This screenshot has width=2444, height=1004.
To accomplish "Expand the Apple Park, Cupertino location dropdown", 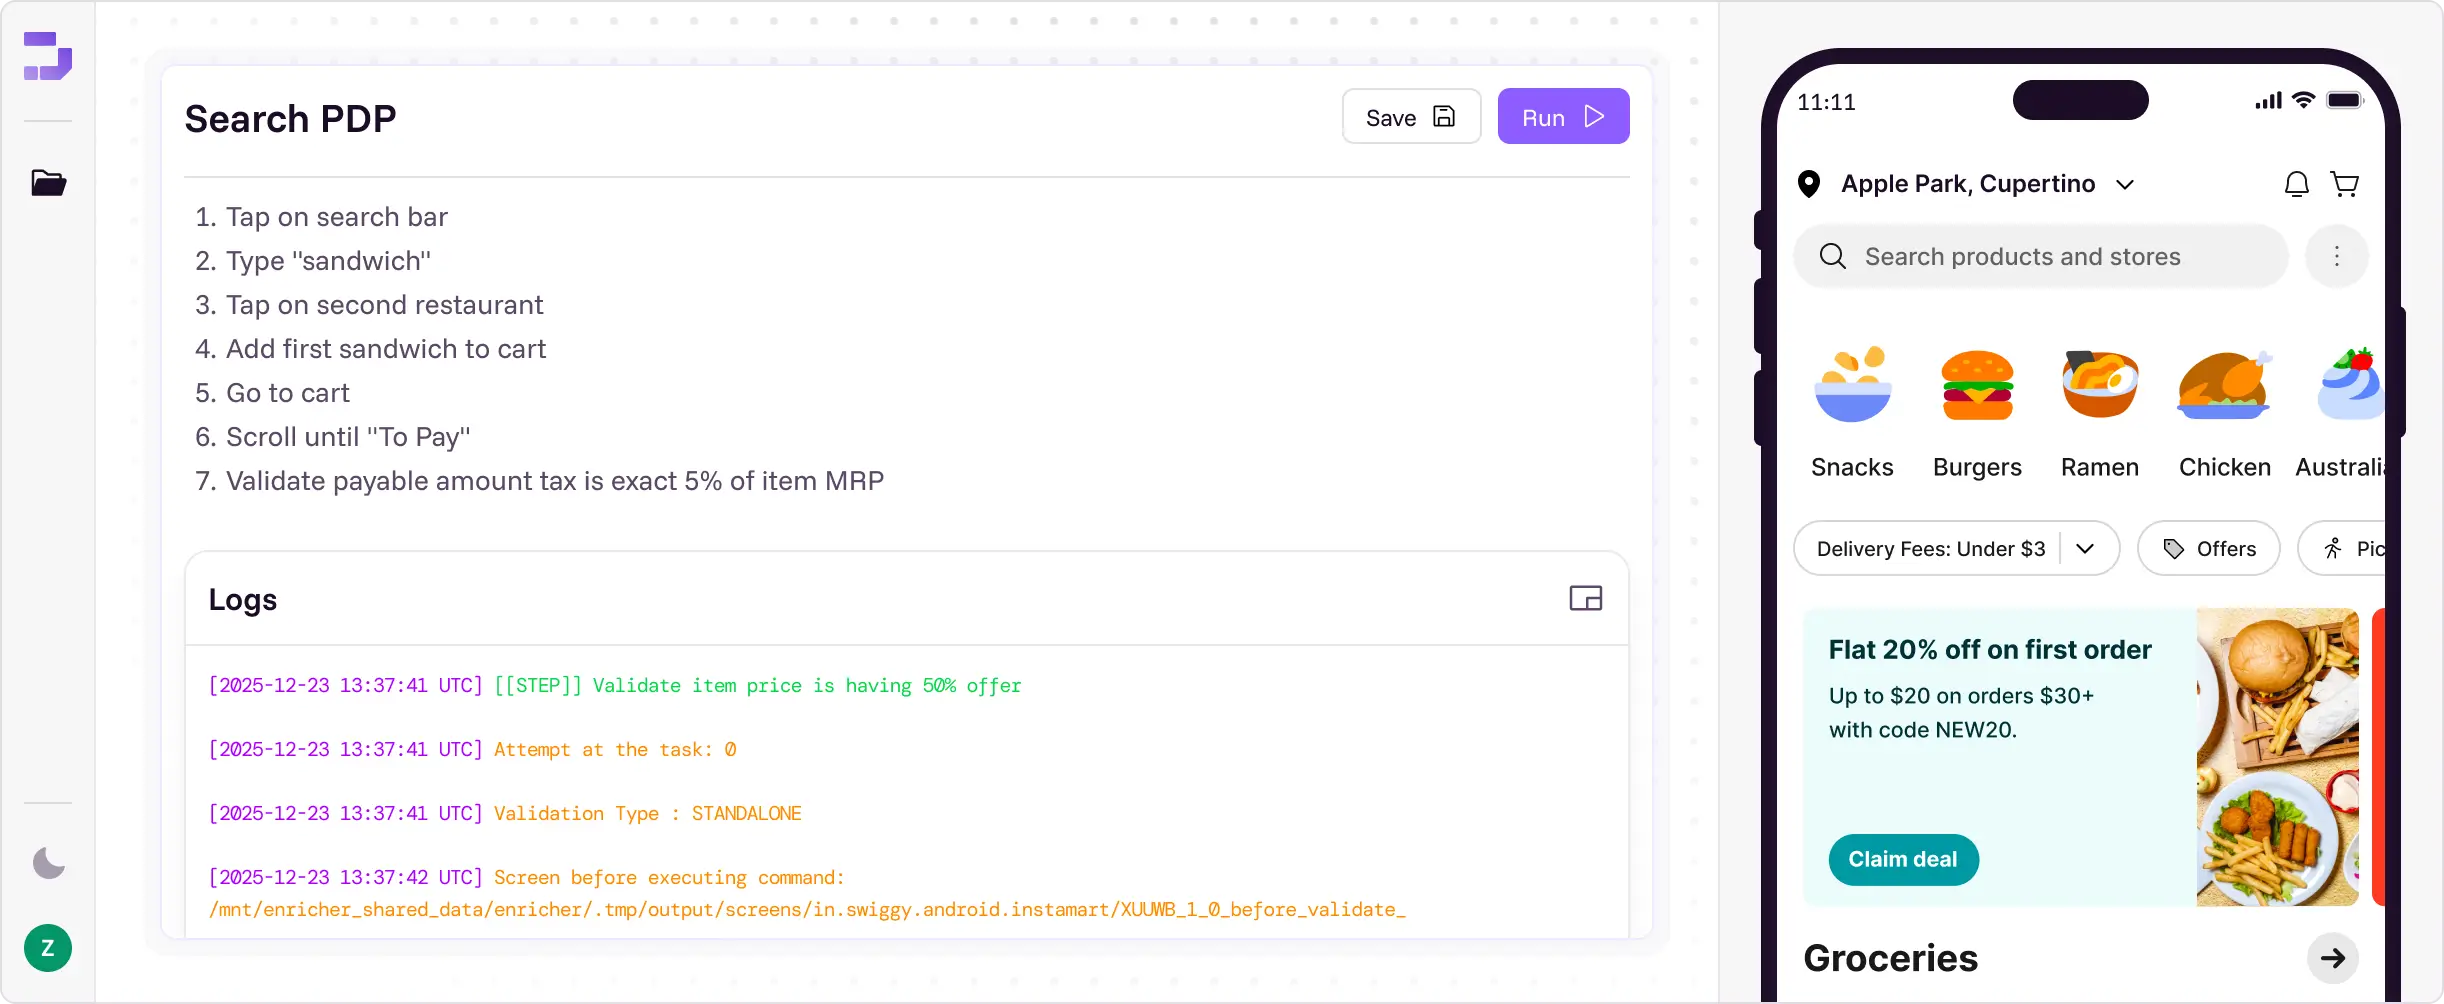I will pos(2125,184).
